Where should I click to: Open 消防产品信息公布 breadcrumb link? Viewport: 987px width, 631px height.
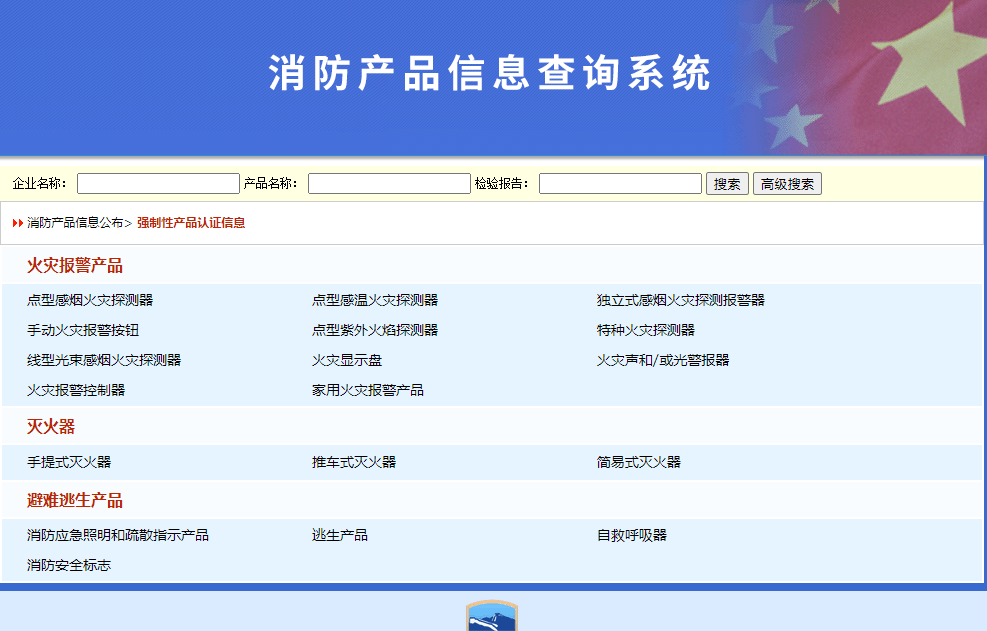(75, 223)
